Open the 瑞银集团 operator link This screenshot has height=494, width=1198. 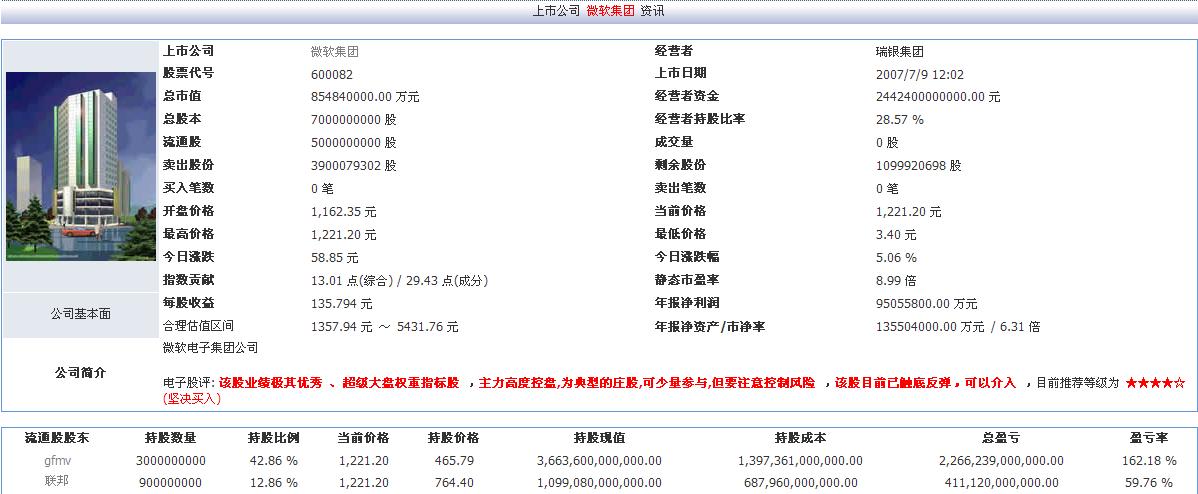click(x=899, y=52)
